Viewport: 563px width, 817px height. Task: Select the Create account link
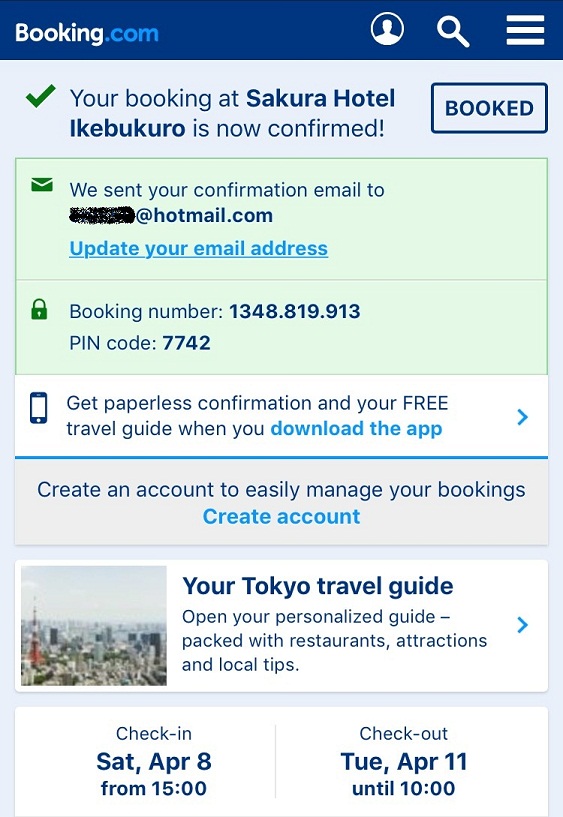(281, 516)
